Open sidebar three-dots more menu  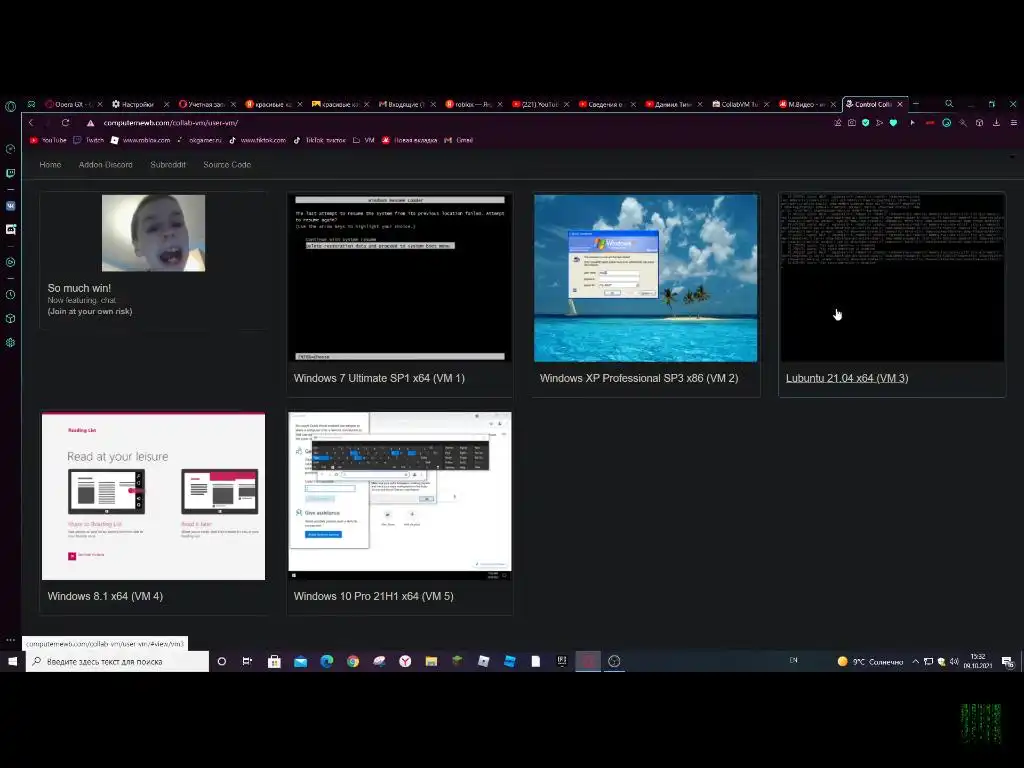pyautogui.click(x=10, y=640)
